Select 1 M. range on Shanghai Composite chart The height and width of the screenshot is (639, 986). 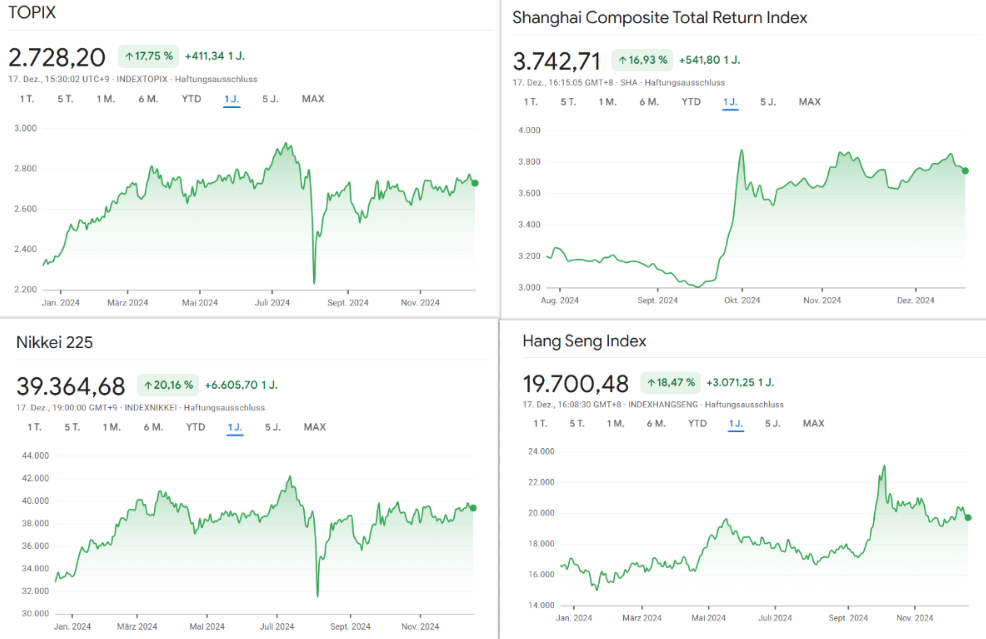pyautogui.click(x=607, y=102)
